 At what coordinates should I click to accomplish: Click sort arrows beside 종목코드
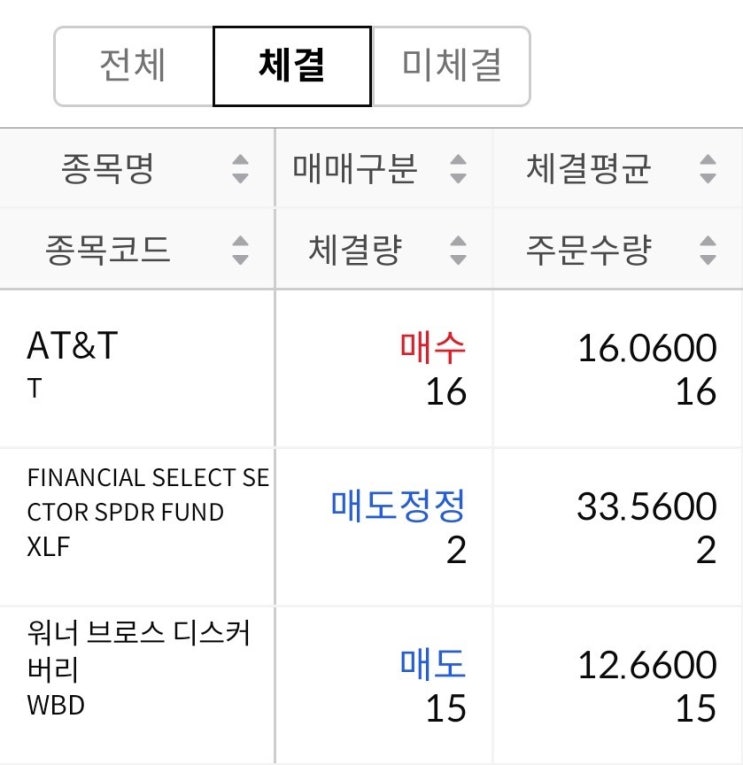(x=240, y=249)
